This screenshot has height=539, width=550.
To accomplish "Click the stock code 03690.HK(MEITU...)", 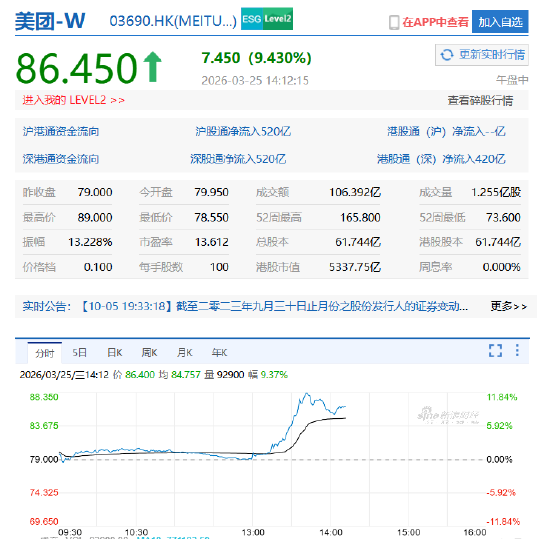I will click(173, 21).
